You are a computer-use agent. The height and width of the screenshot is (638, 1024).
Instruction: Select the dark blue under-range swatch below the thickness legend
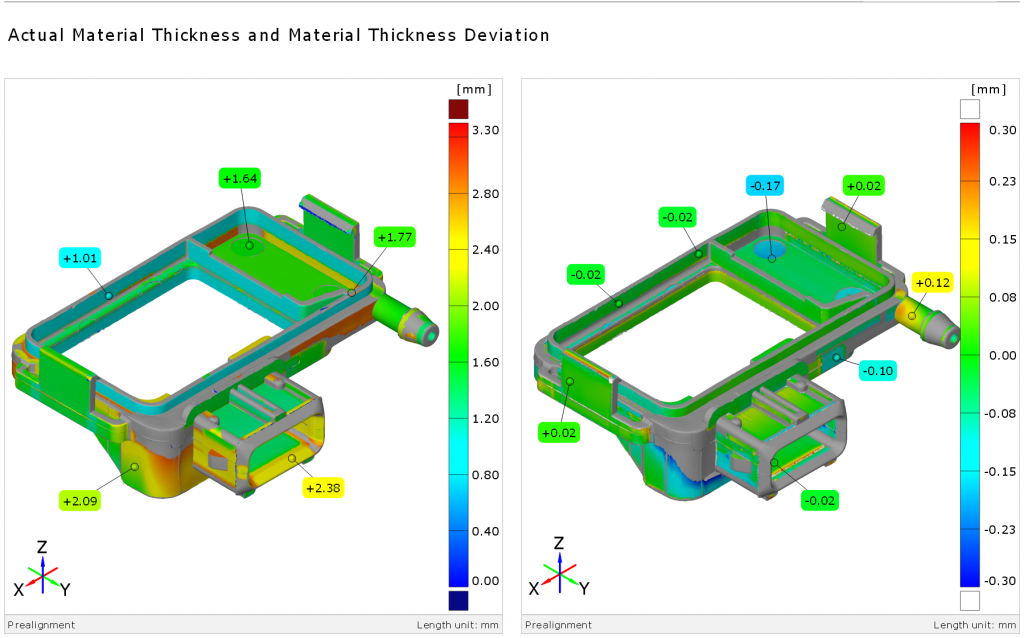pos(458,600)
